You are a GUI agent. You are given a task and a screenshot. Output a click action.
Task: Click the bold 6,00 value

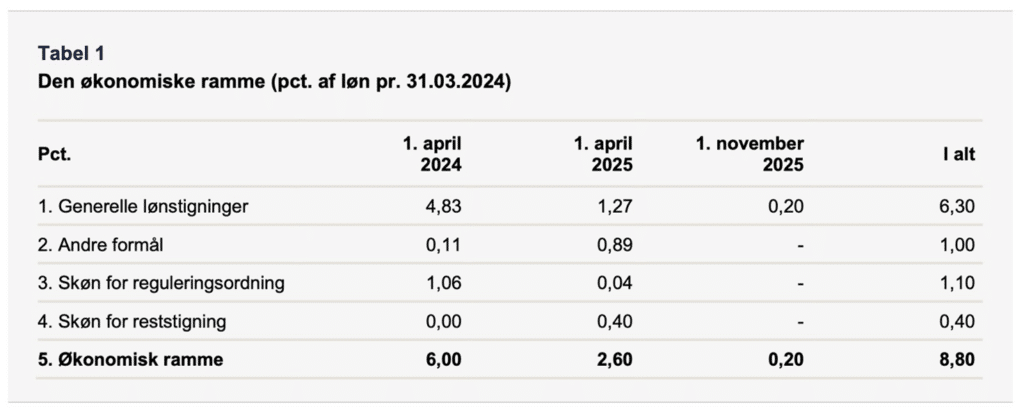[445, 360]
